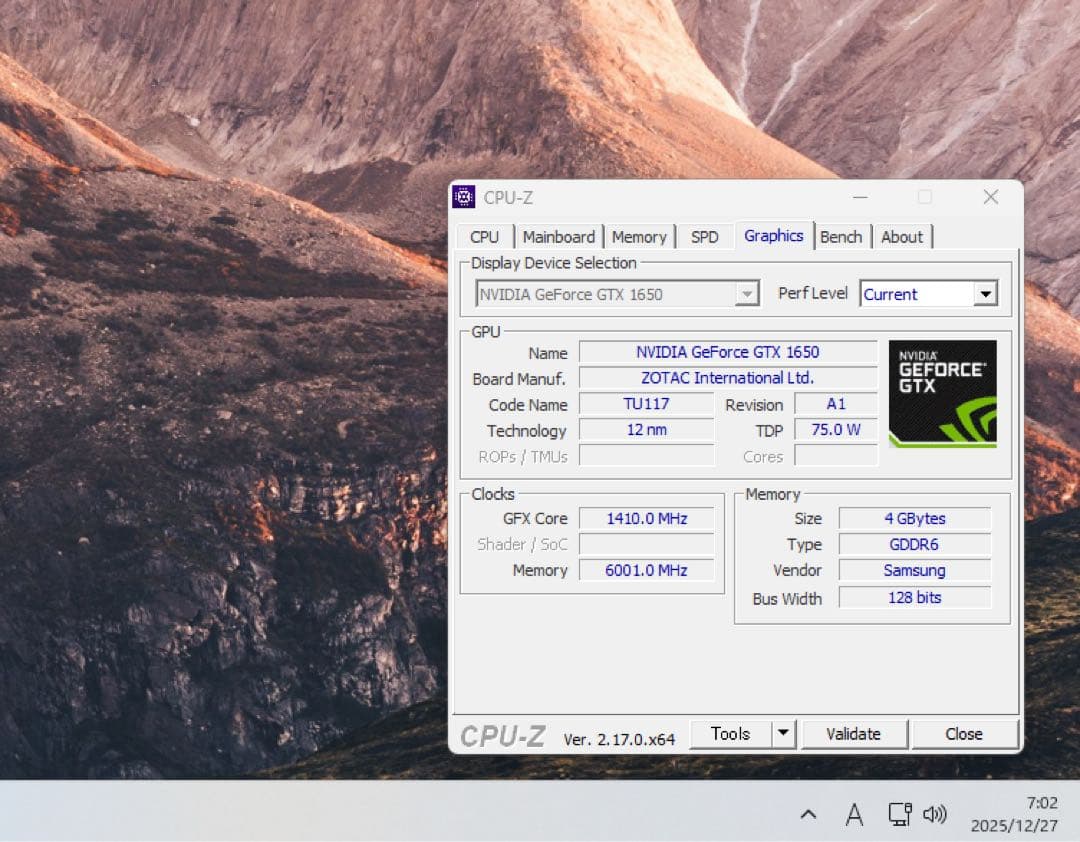
Task: Select the GPU Name field text
Action: click(729, 352)
